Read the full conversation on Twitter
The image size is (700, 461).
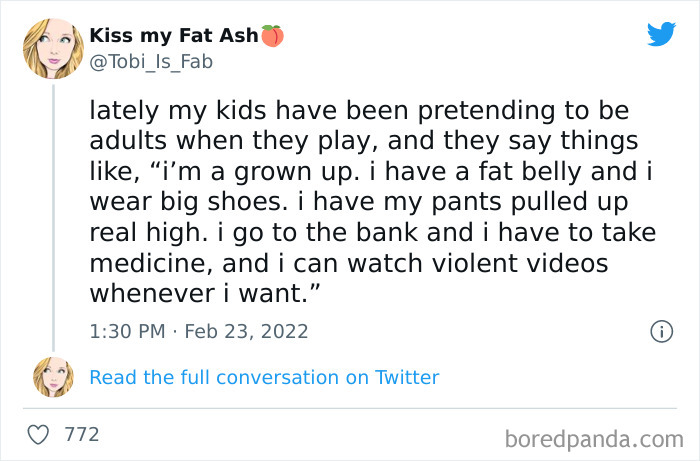264,377
